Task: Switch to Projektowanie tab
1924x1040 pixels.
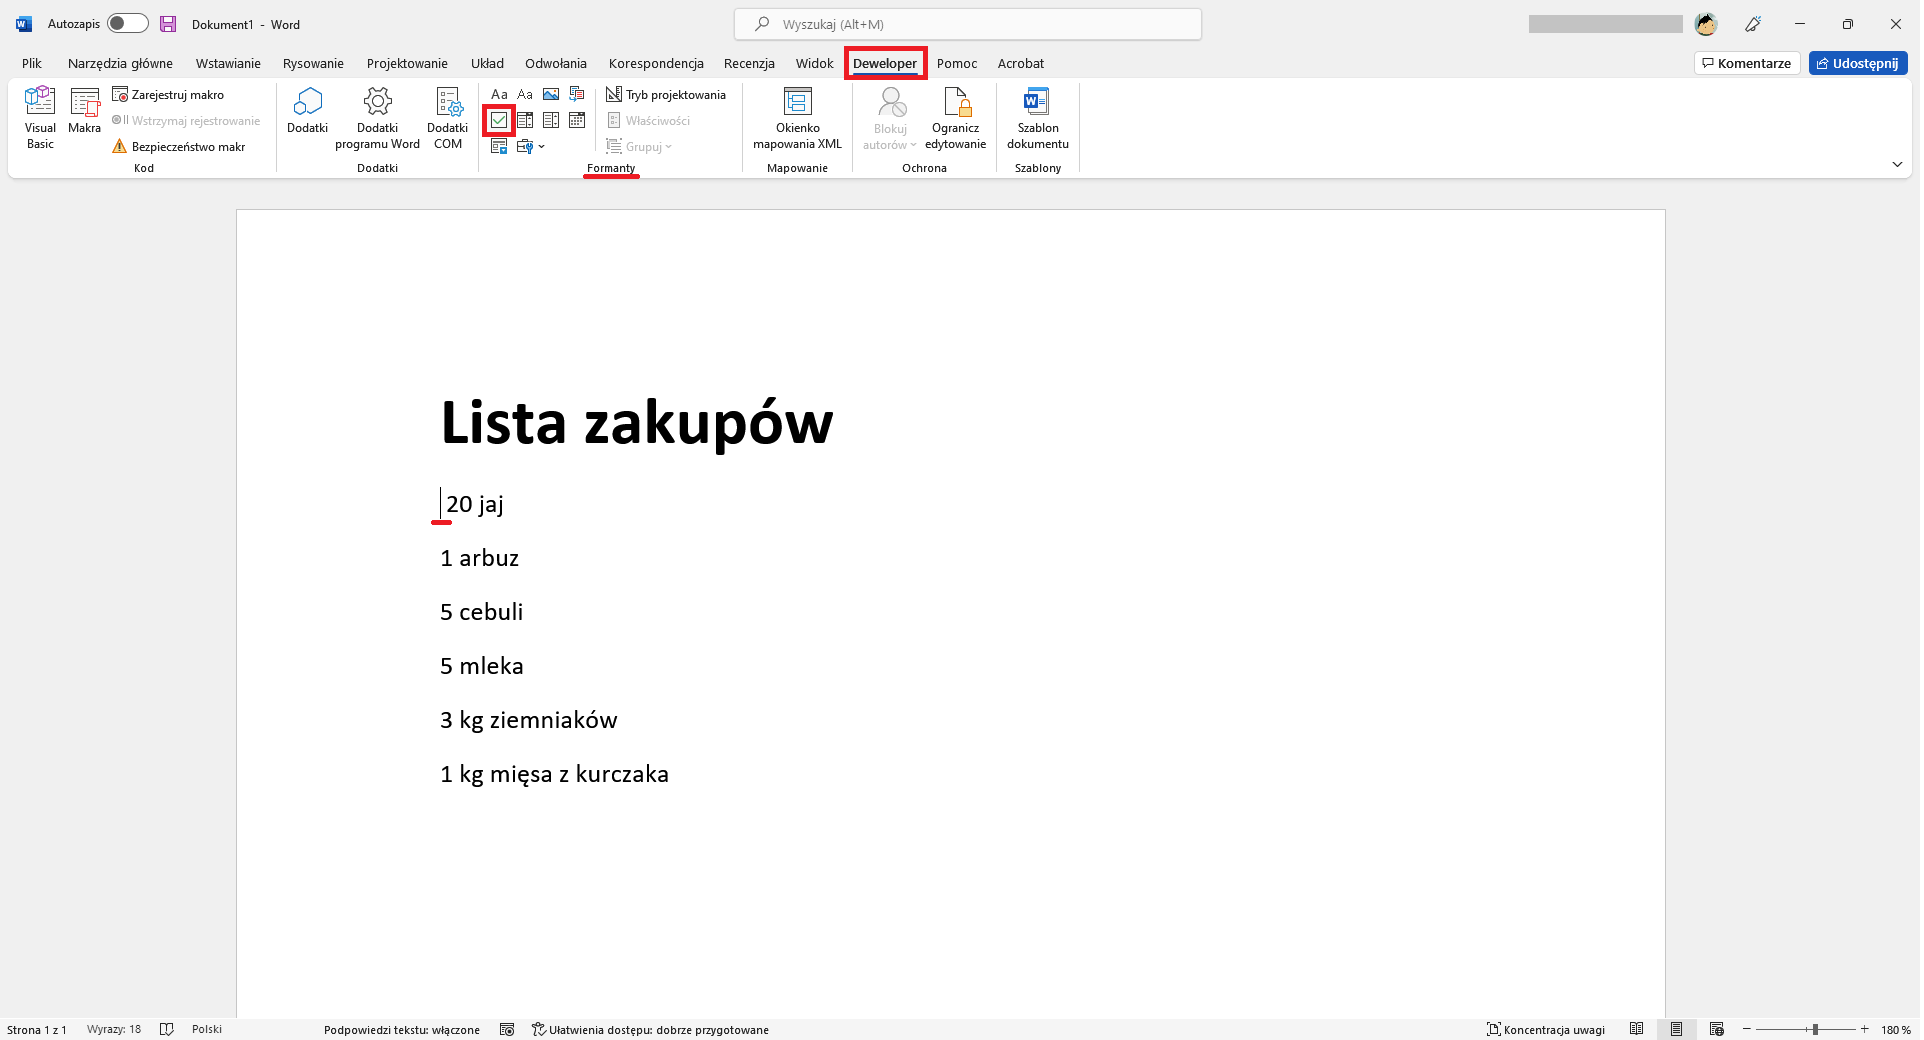Action: pos(407,63)
